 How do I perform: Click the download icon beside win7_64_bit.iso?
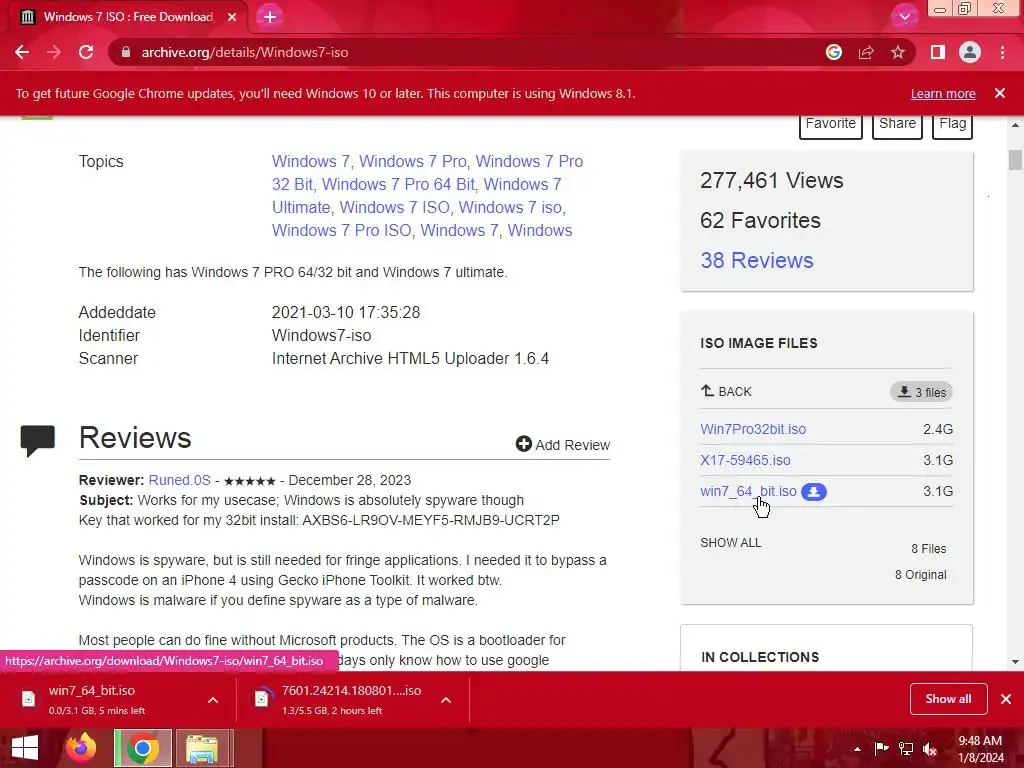(x=814, y=492)
